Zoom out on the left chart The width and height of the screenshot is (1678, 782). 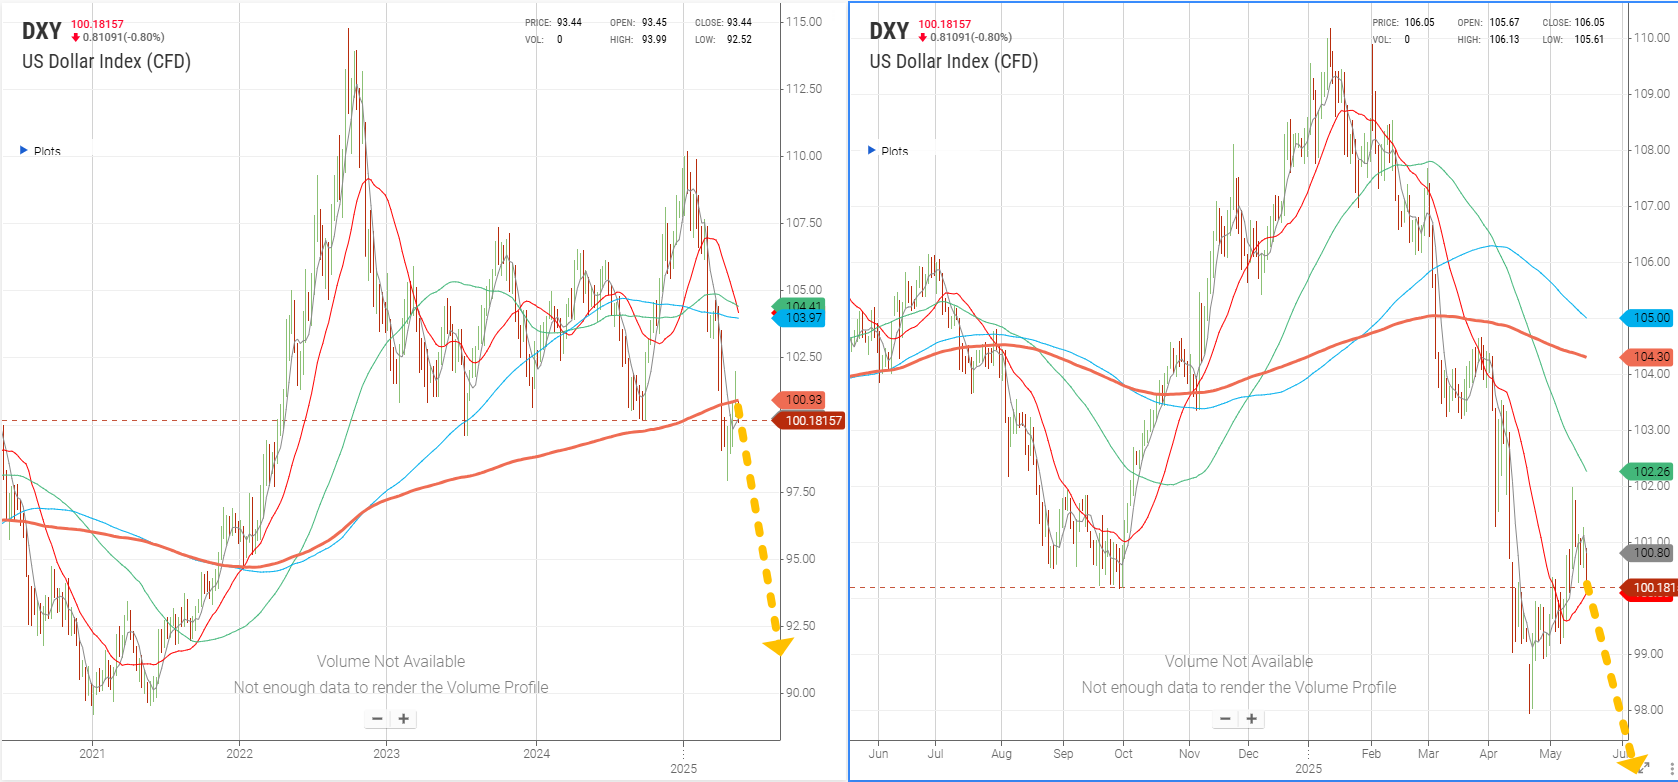pyautogui.click(x=377, y=718)
